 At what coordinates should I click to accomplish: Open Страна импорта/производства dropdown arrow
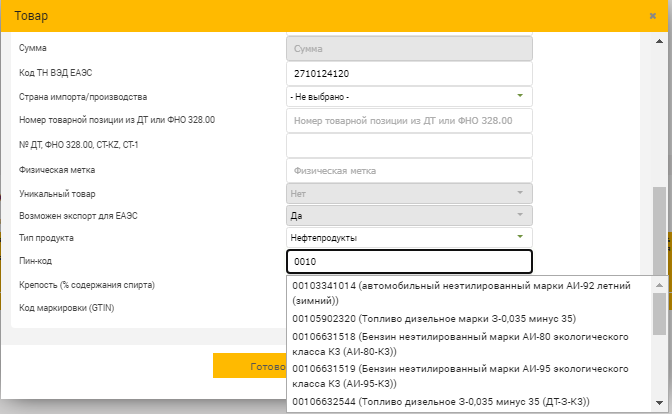(x=520, y=96)
